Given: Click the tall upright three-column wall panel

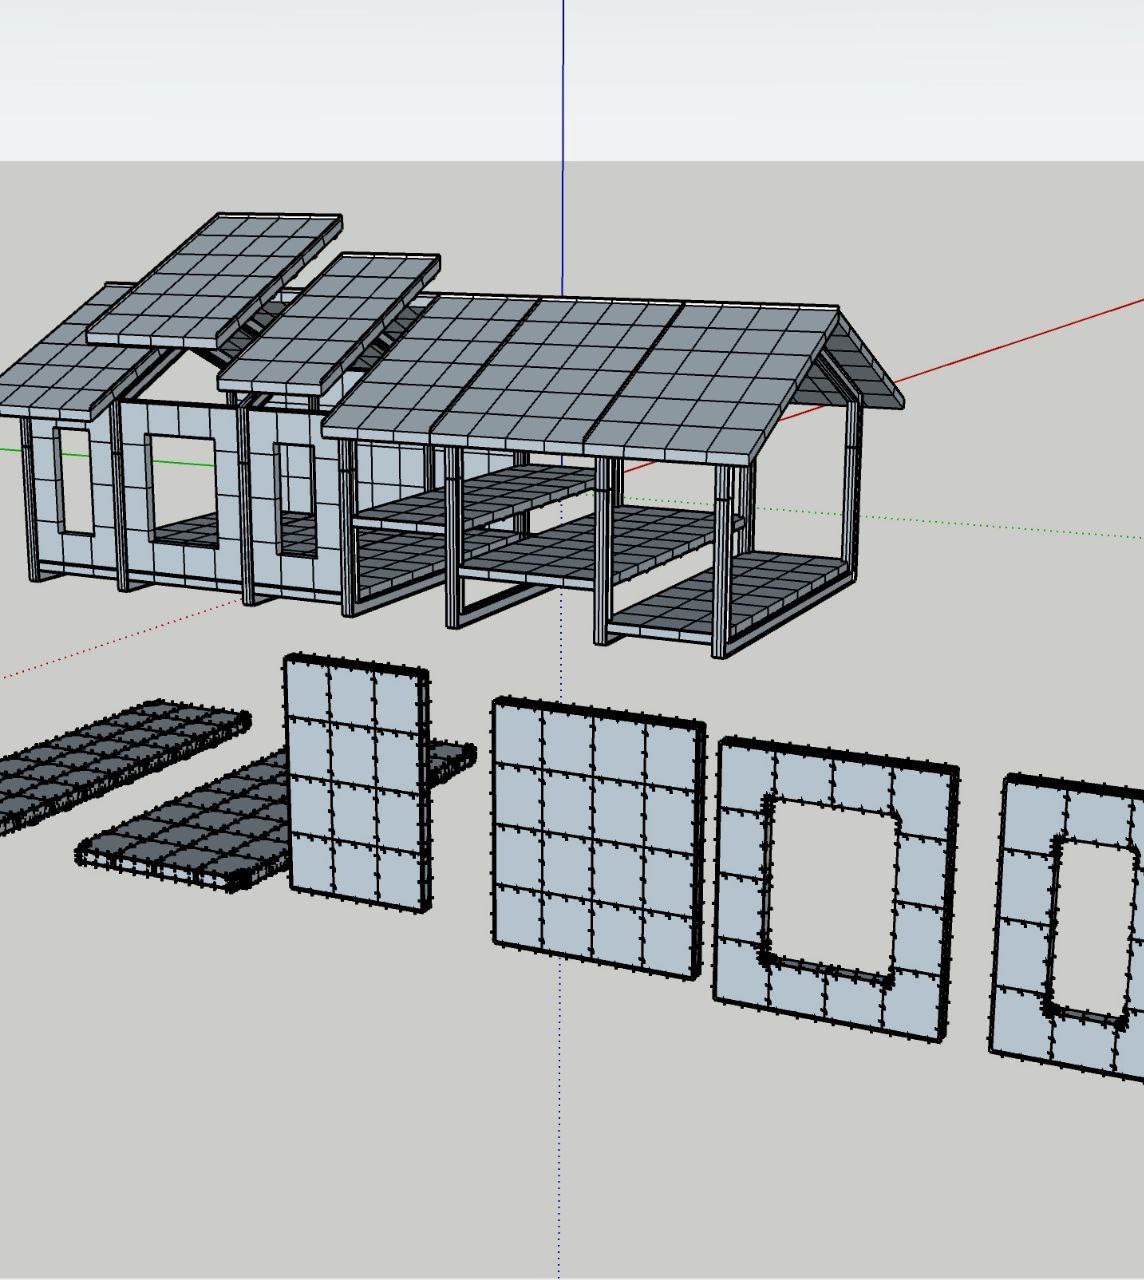Looking at the screenshot, I should click(355, 785).
